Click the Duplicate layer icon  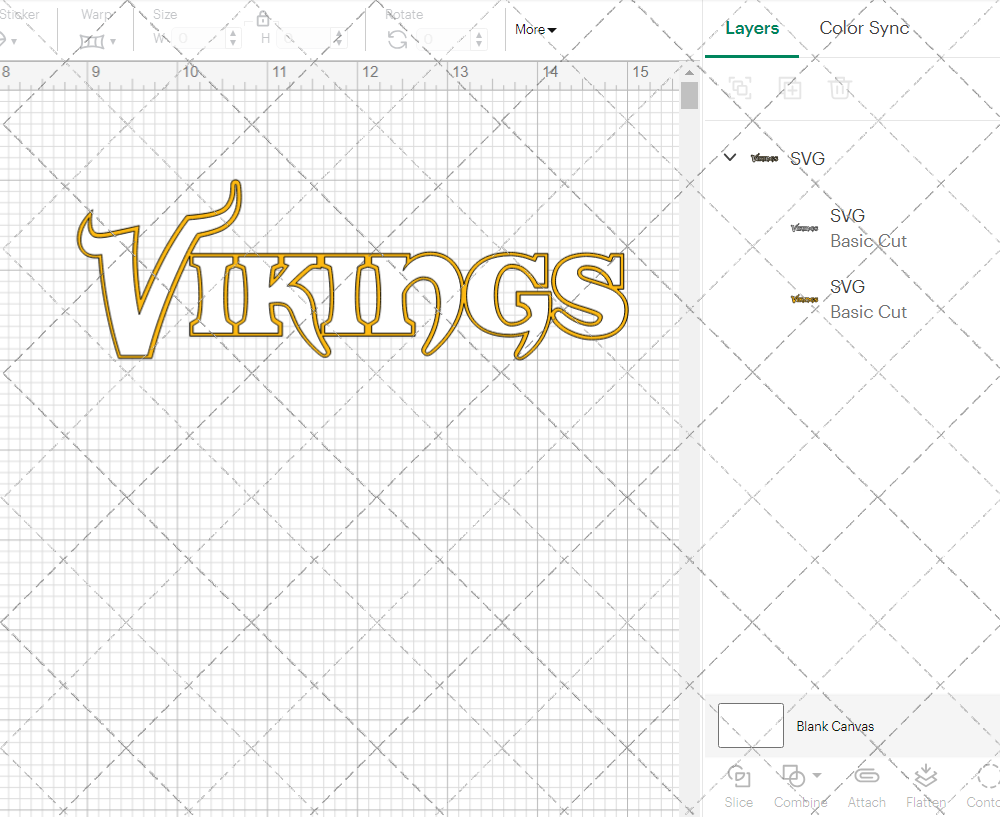coord(790,87)
